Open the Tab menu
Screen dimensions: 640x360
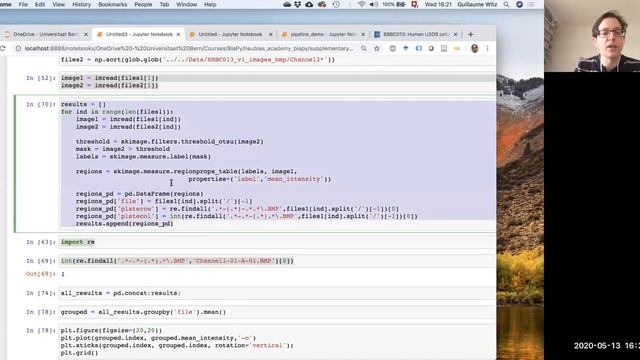click(164, 4)
